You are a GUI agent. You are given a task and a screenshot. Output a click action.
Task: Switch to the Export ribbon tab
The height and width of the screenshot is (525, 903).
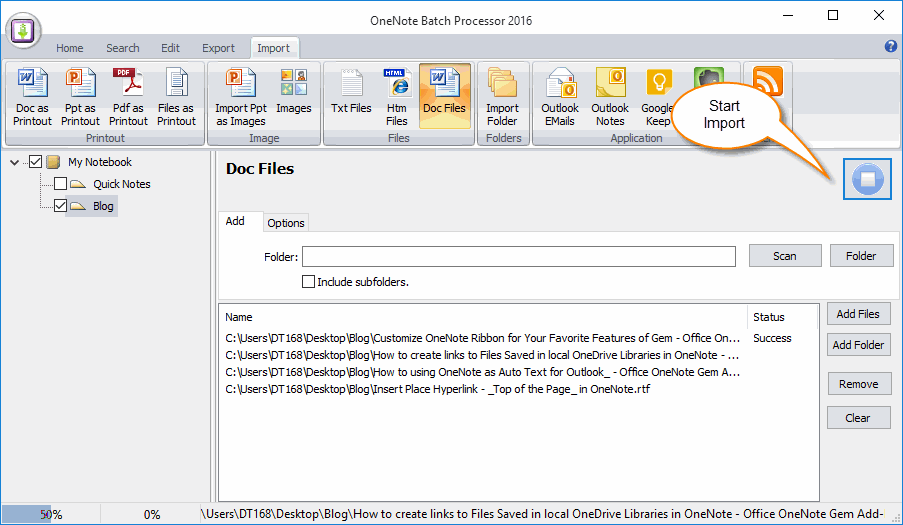218,48
